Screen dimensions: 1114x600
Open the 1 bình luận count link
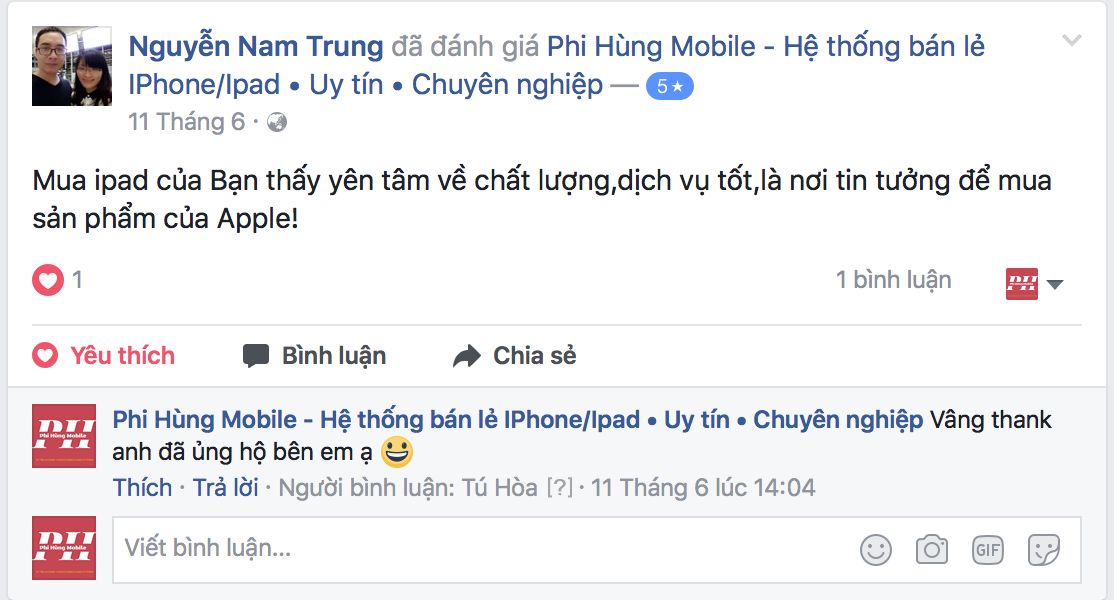893,280
